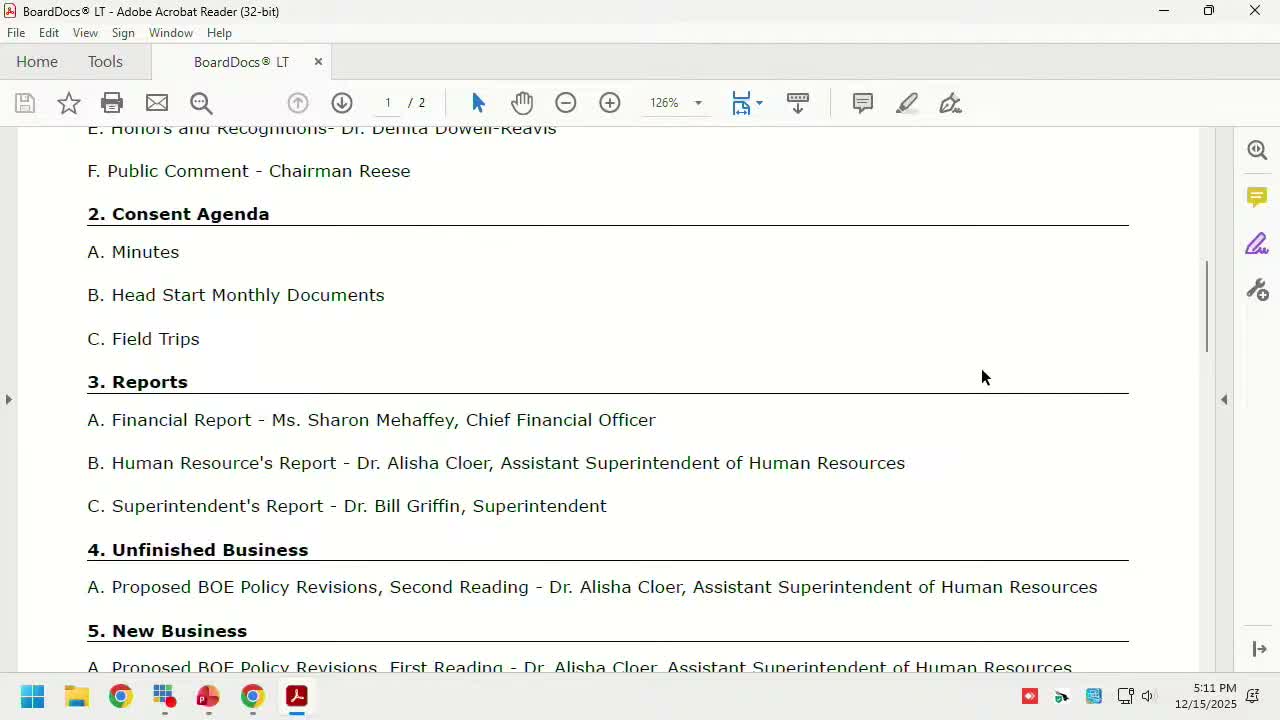Expand the fit page options dropdown
This screenshot has height=720, width=1280.
tap(759, 103)
